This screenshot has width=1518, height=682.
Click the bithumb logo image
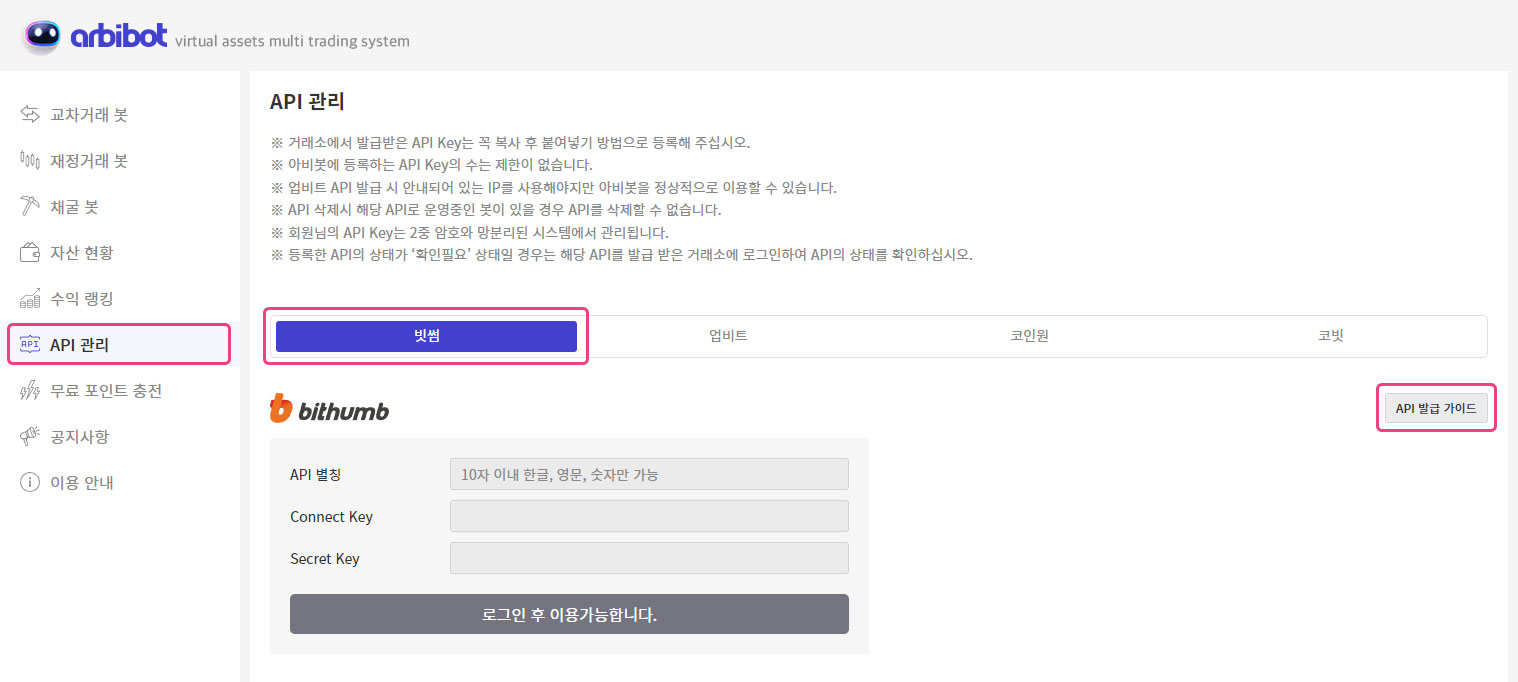329,409
